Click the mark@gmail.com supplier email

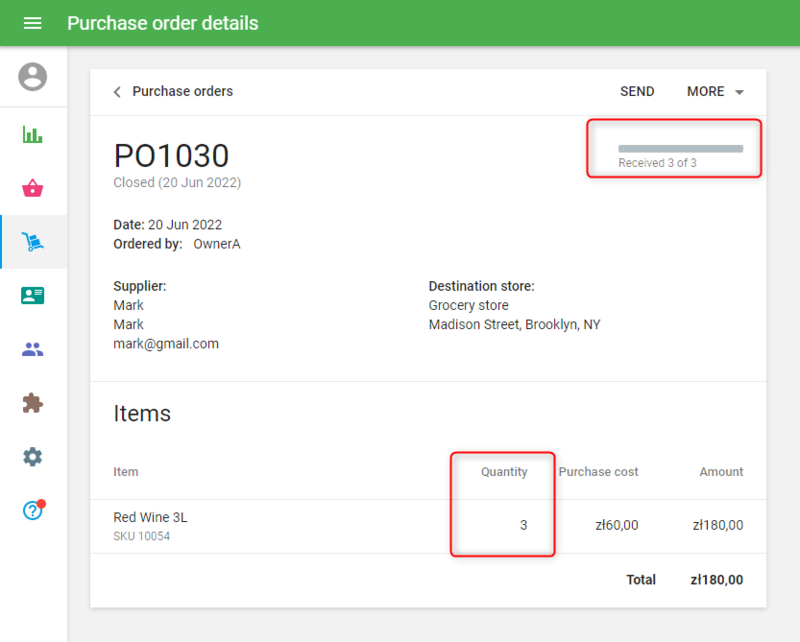click(x=166, y=343)
